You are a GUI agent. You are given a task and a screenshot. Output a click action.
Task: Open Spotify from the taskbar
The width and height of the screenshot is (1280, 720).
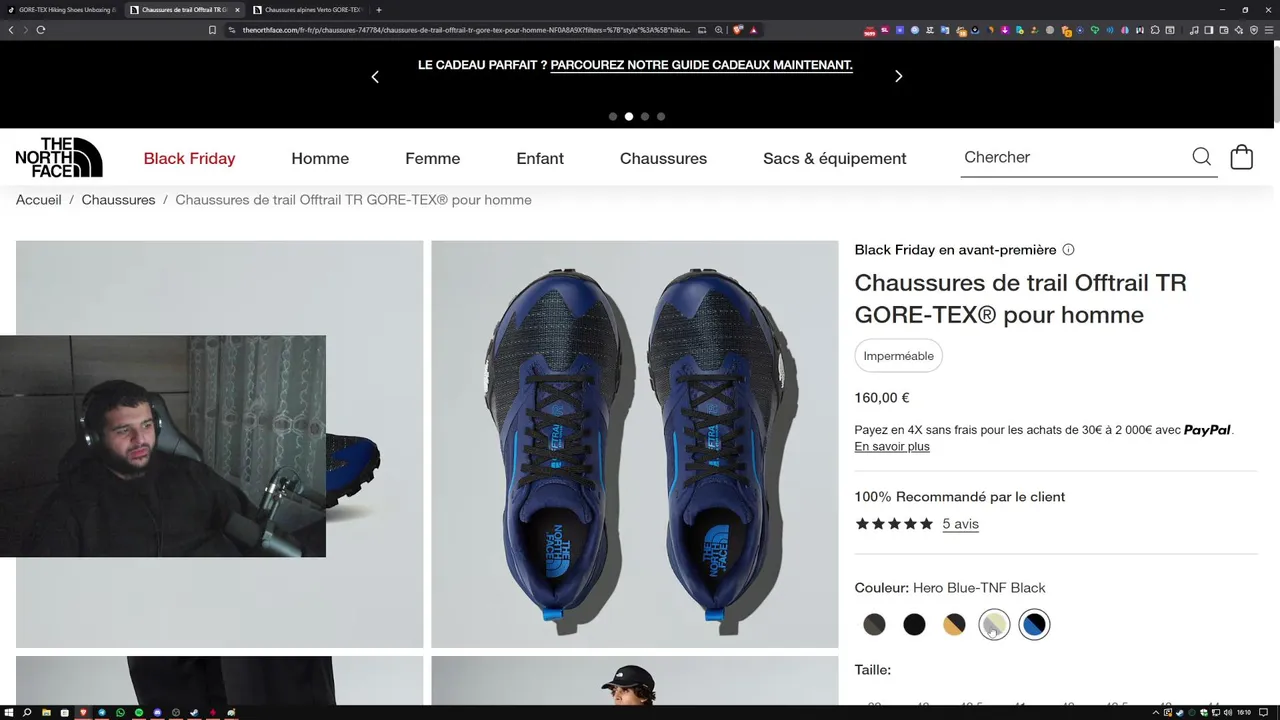click(x=139, y=713)
